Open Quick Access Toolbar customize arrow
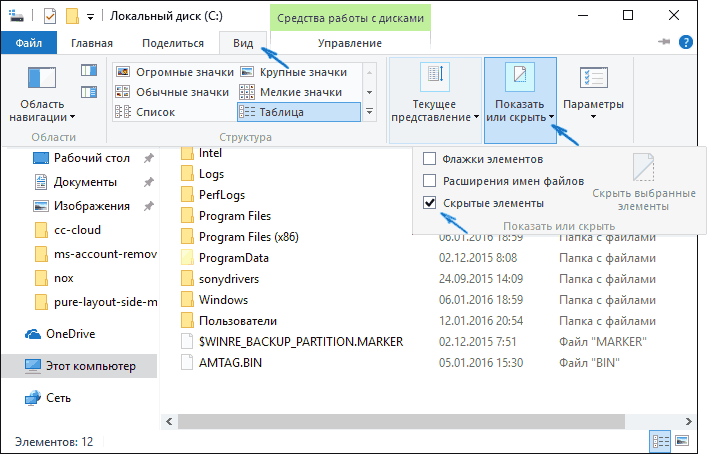Screen dimensions: 707x454 pyautogui.click(x=91, y=17)
